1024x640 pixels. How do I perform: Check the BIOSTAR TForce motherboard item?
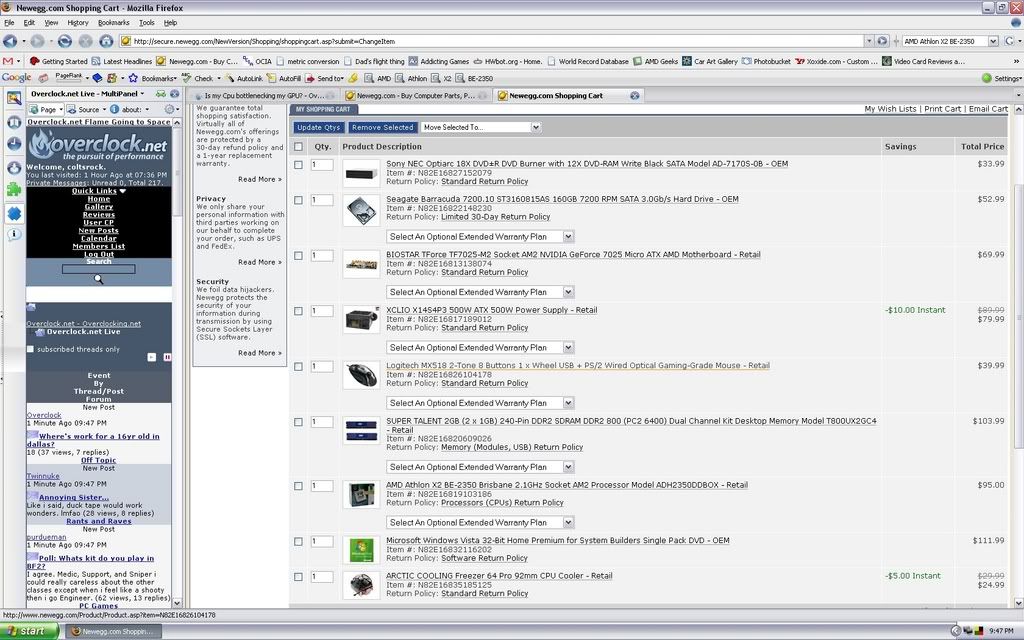pos(298,256)
